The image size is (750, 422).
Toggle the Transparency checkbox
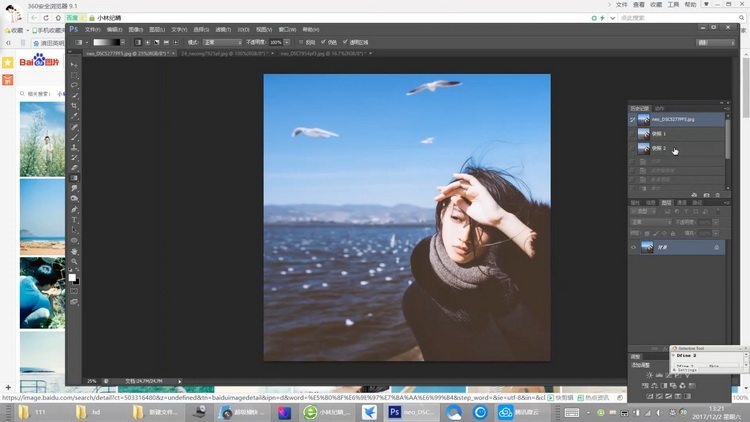(345, 42)
